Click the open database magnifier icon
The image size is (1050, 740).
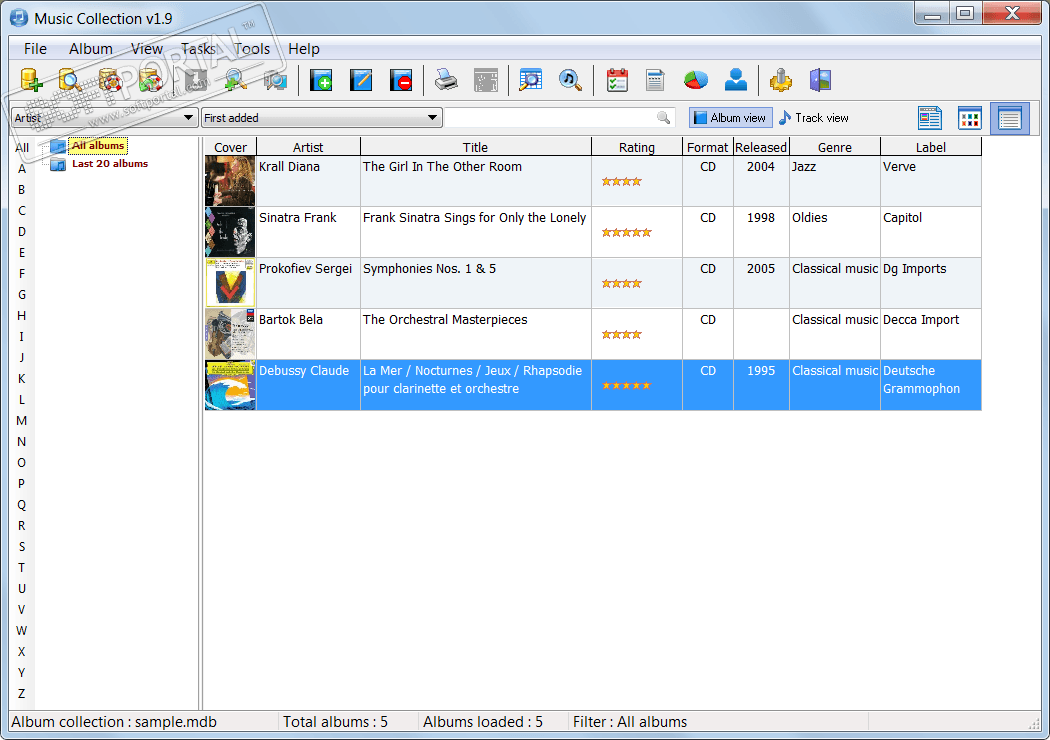70,80
